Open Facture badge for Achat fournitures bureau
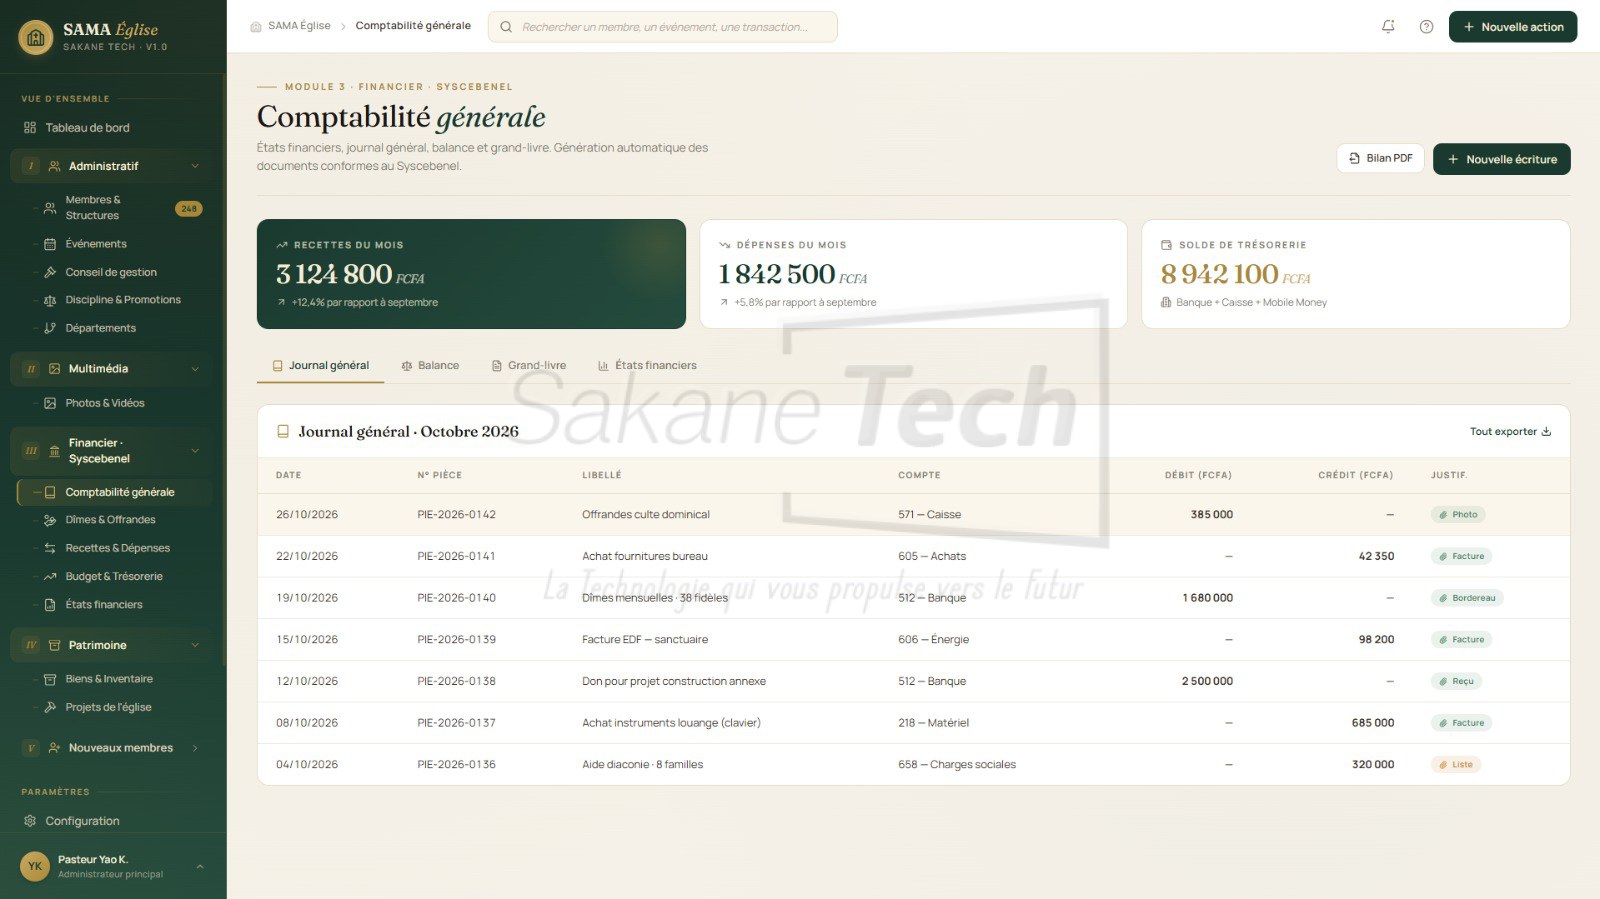The height and width of the screenshot is (899, 1600). pos(1462,556)
